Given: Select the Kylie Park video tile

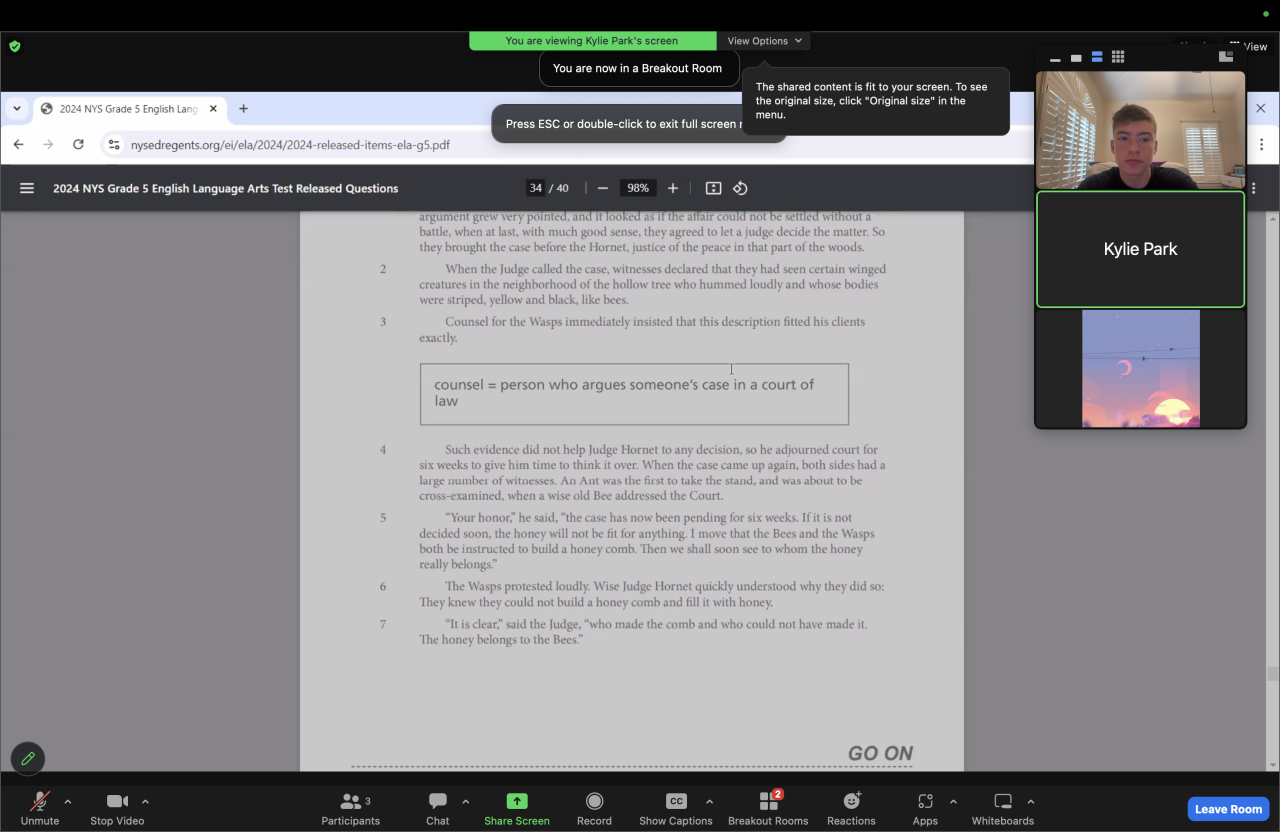Looking at the screenshot, I should (x=1141, y=249).
